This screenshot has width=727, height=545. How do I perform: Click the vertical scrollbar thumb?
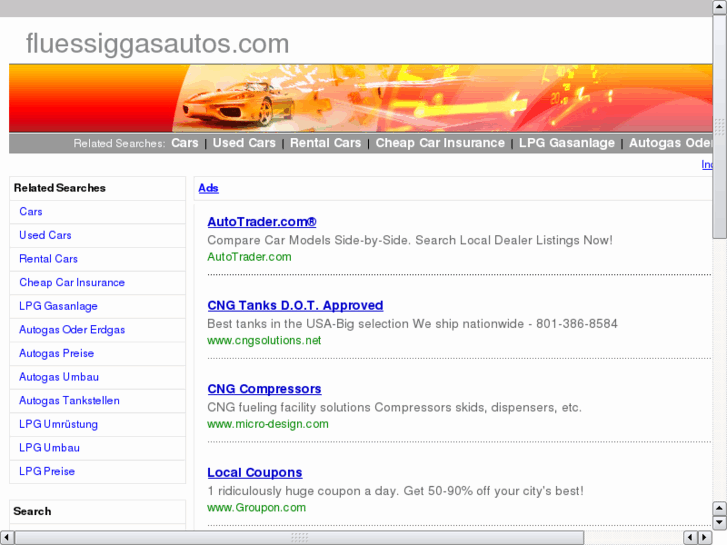(720, 126)
